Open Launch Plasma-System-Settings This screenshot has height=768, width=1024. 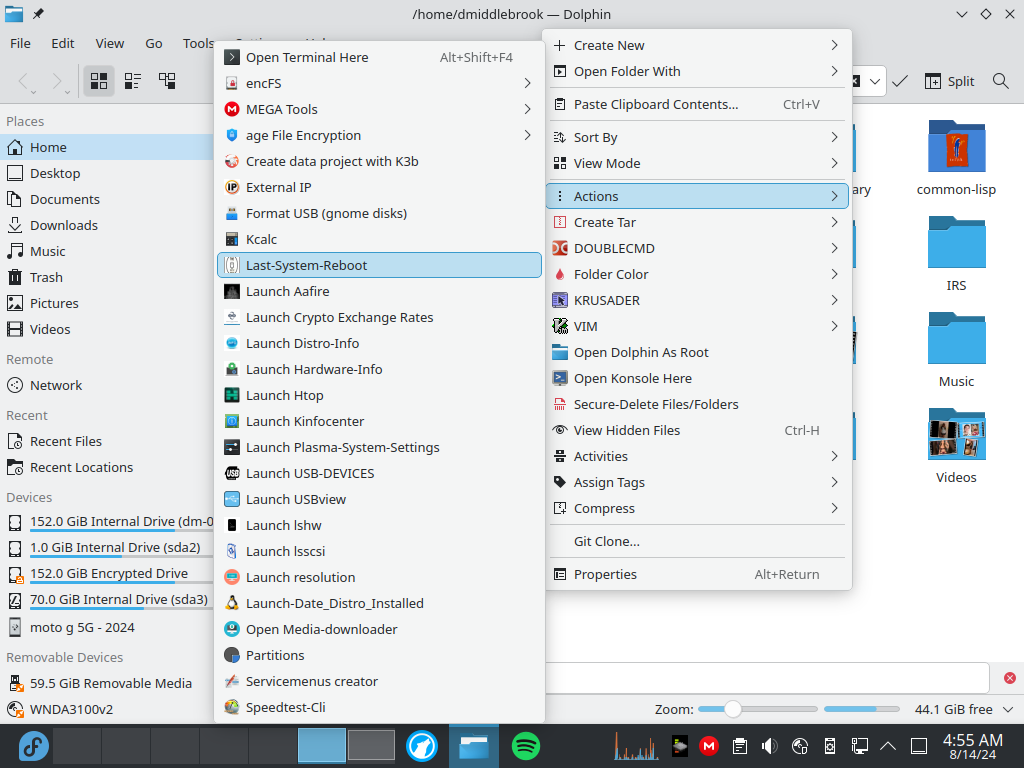click(379, 447)
